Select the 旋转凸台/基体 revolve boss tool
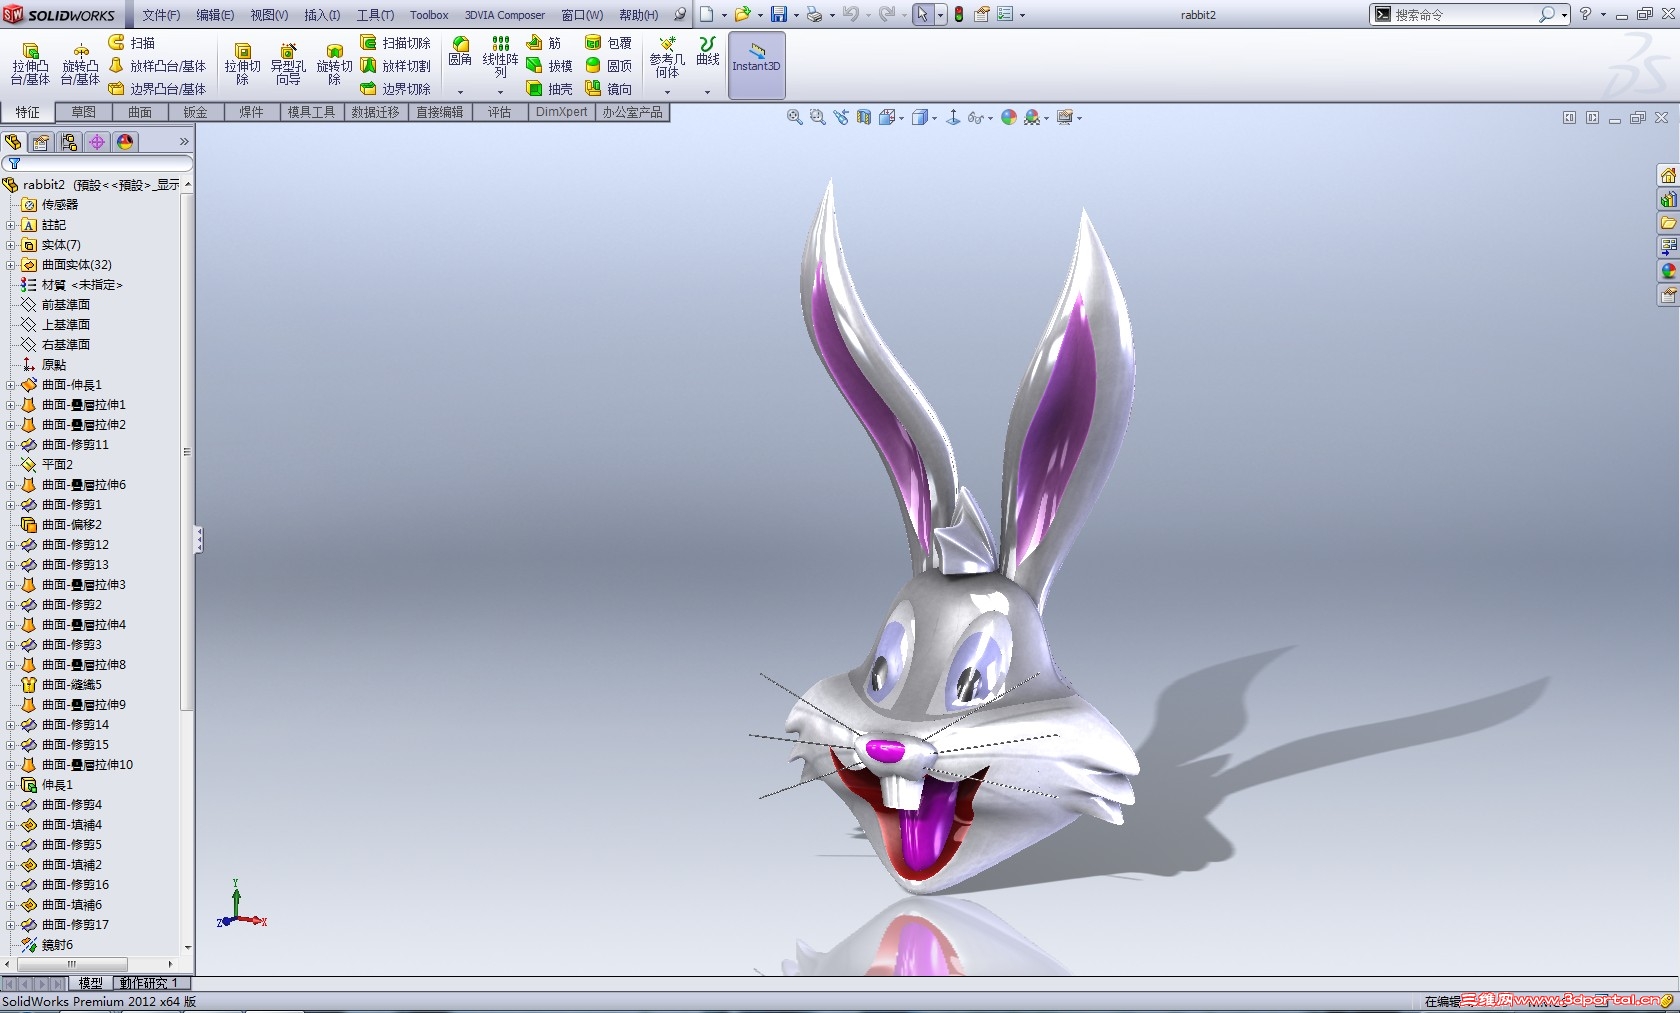The image size is (1680, 1013). pyautogui.click(x=80, y=64)
